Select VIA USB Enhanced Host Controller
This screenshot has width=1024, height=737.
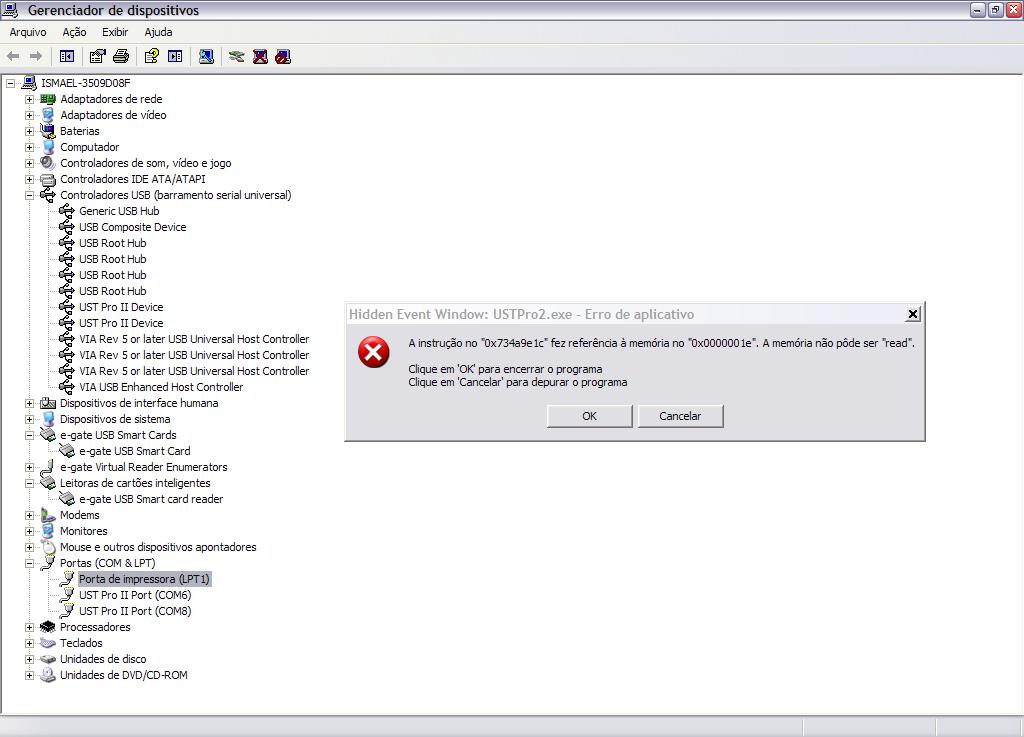161,387
